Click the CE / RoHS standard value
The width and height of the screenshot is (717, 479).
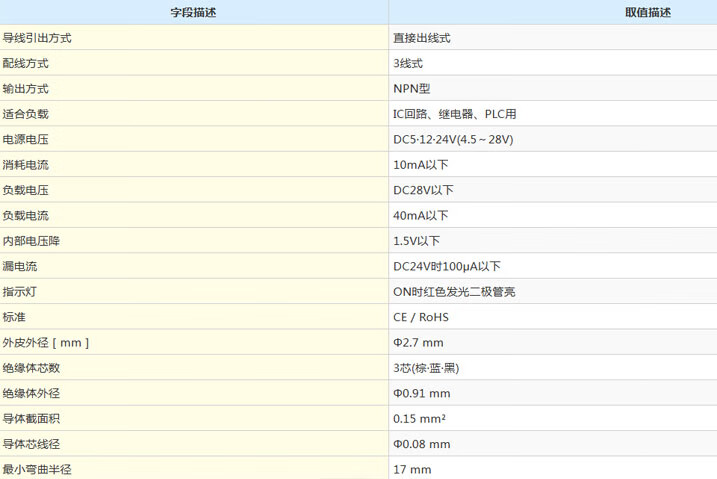pyautogui.click(x=421, y=318)
